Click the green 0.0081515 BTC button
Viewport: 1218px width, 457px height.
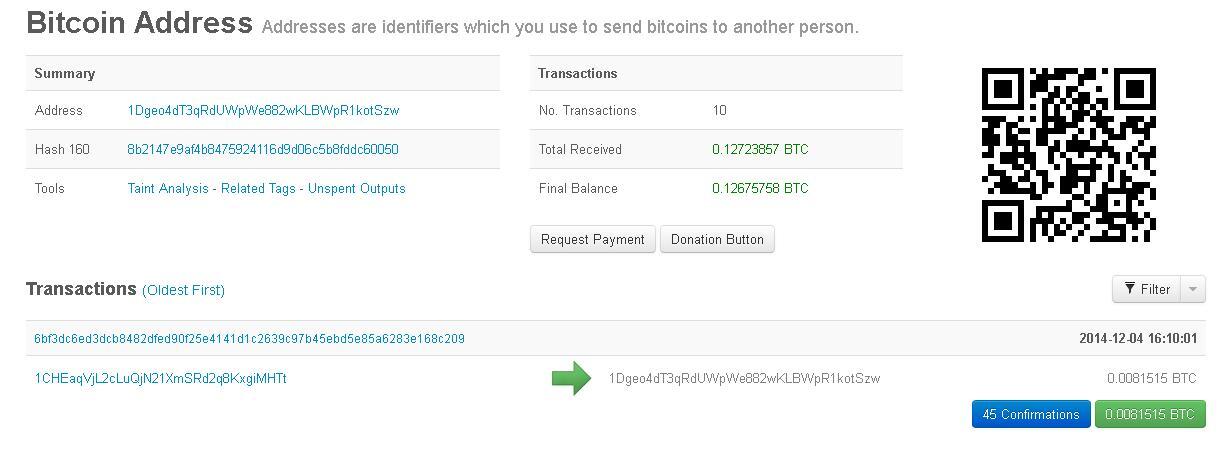click(x=1150, y=414)
